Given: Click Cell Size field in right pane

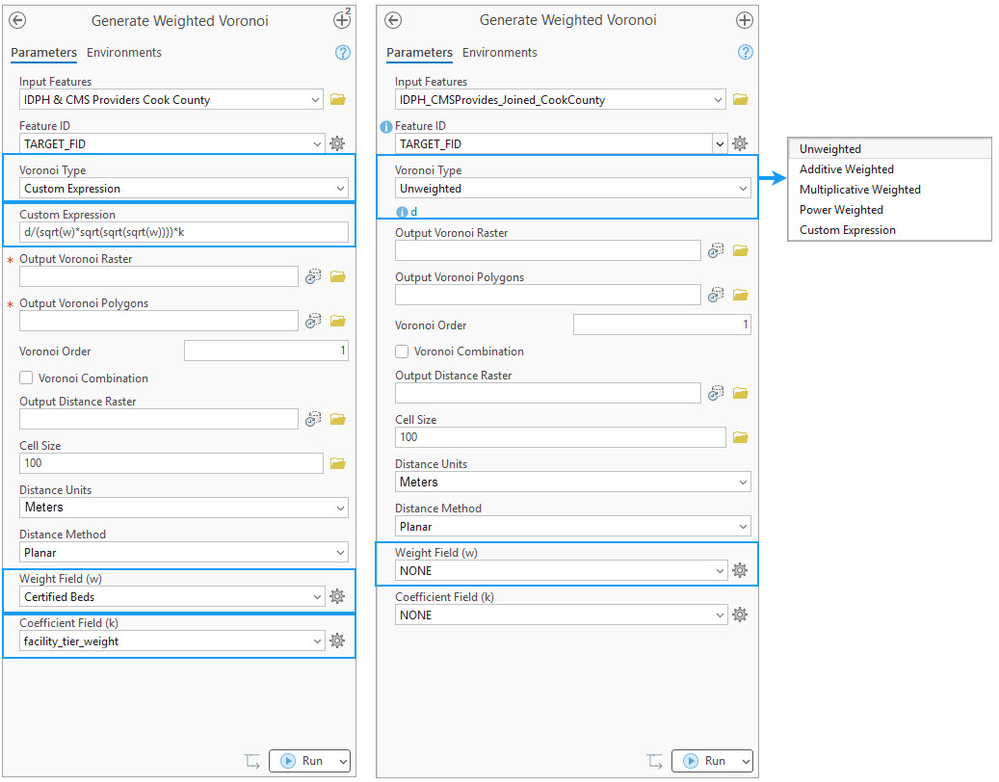Looking at the screenshot, I should [x=560, y=437].
